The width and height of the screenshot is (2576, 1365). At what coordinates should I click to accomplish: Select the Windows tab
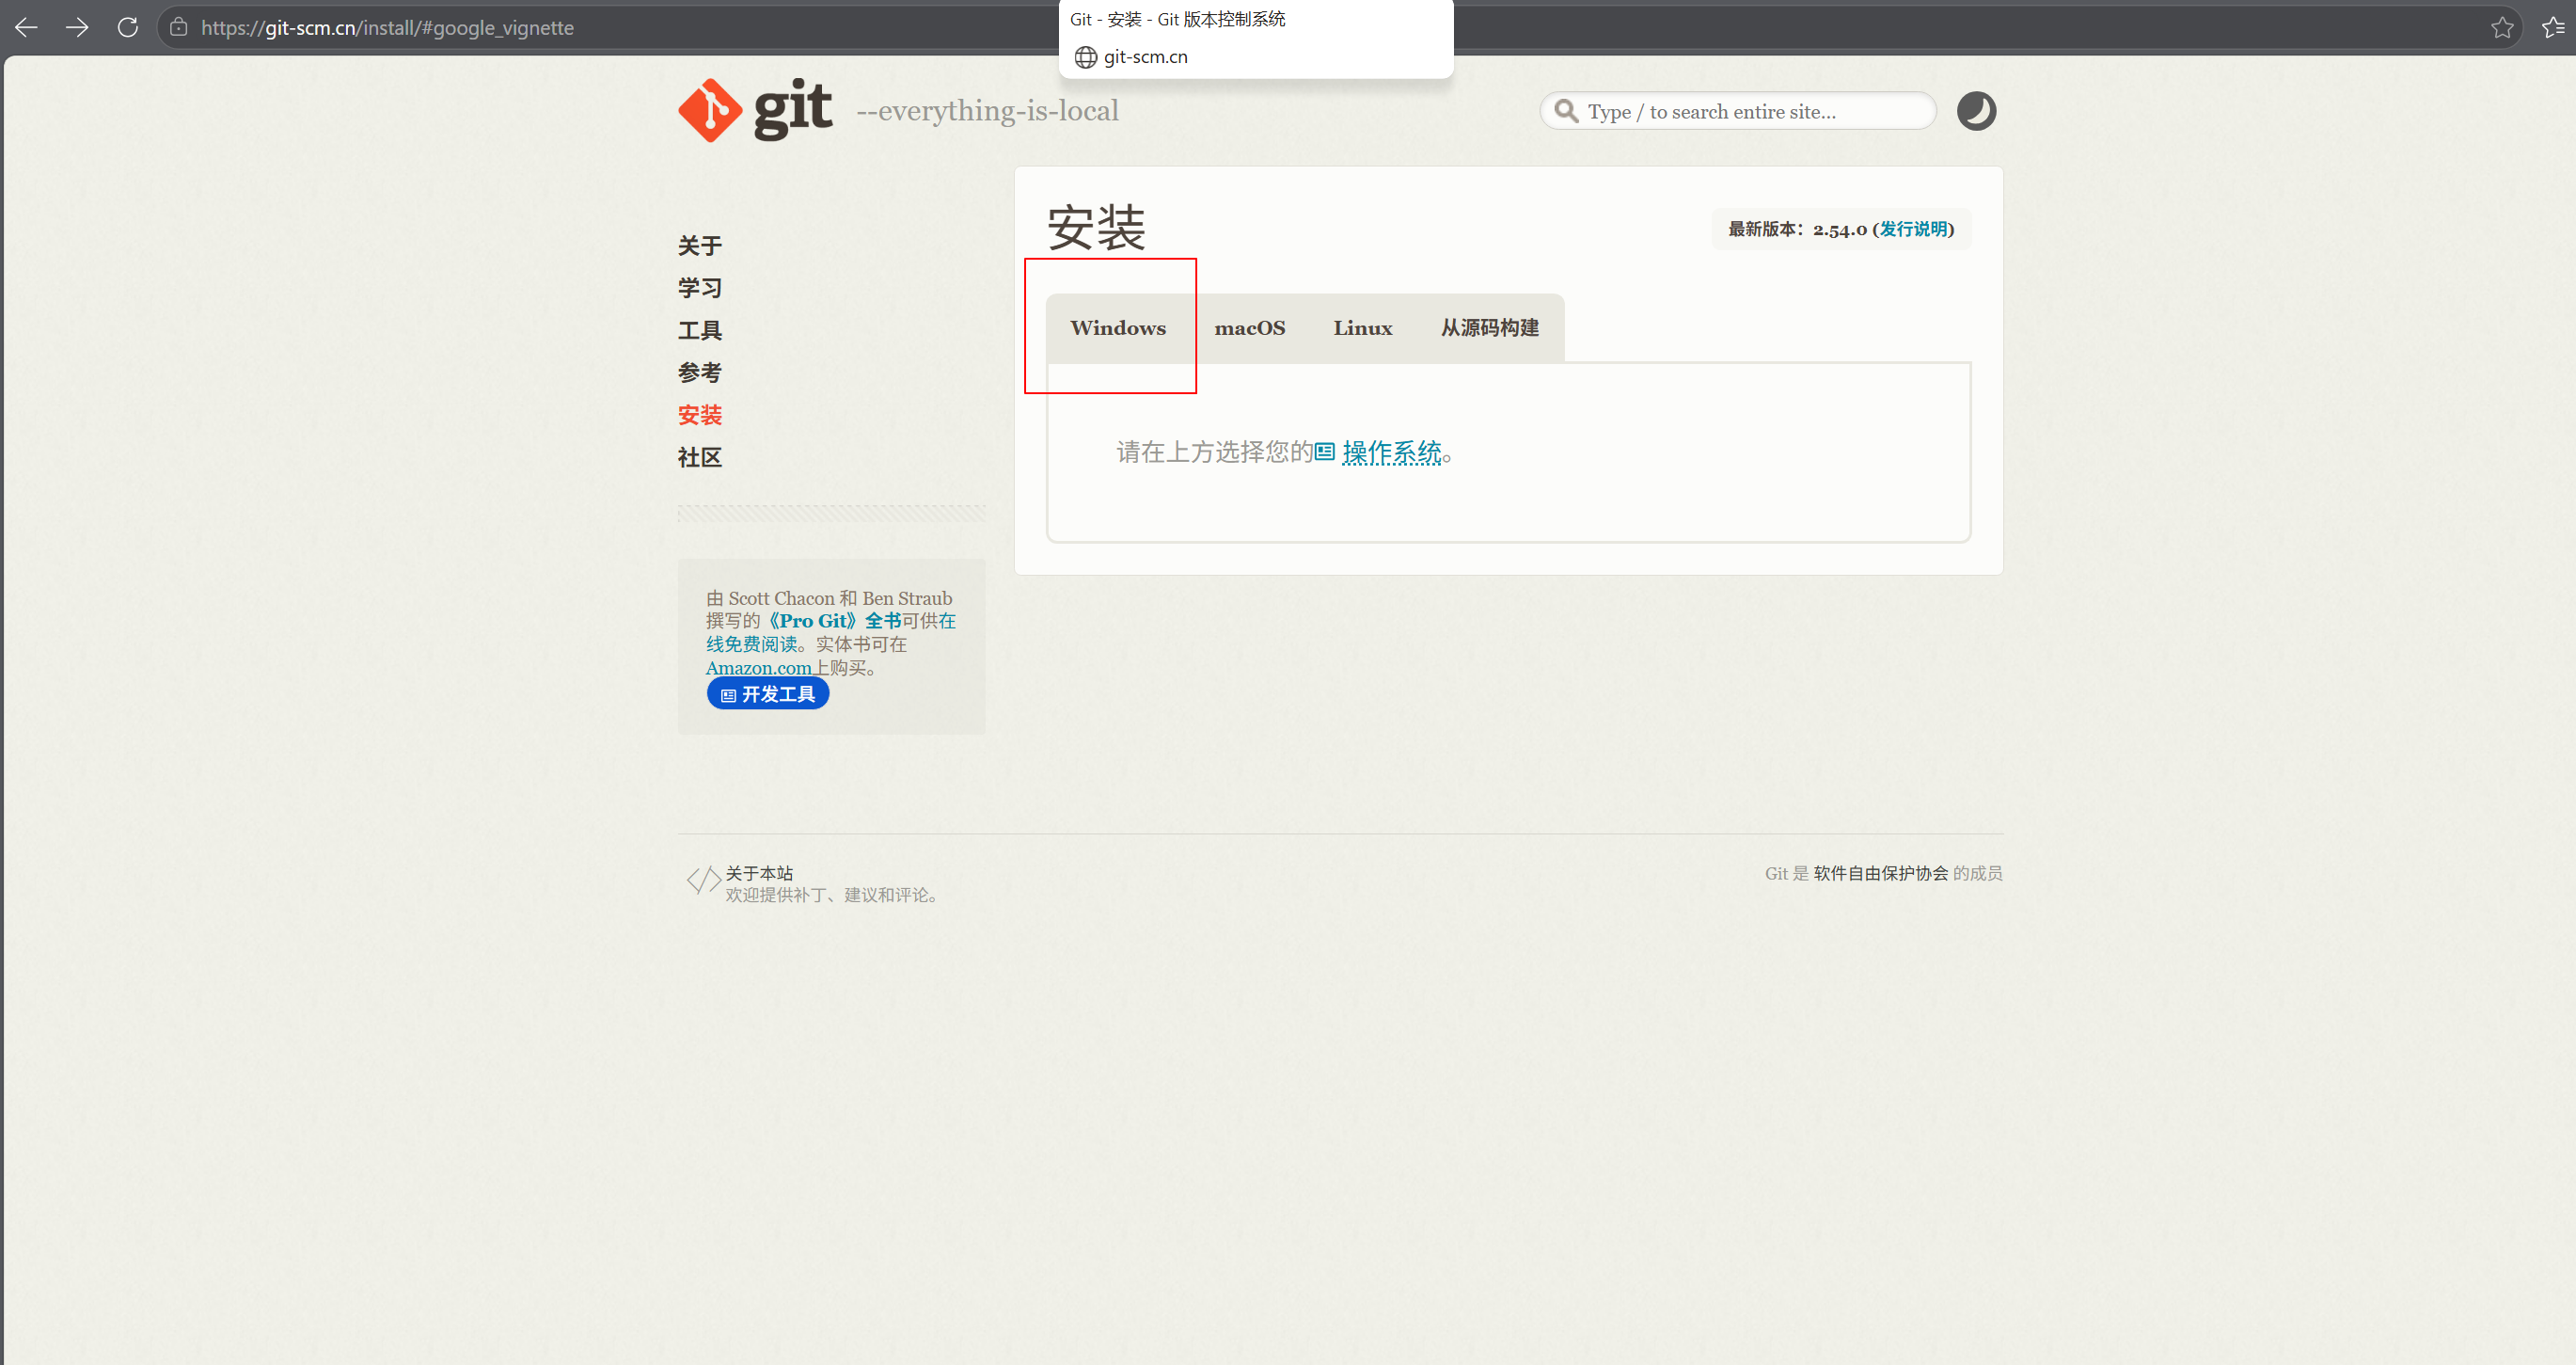[1118, 328]
